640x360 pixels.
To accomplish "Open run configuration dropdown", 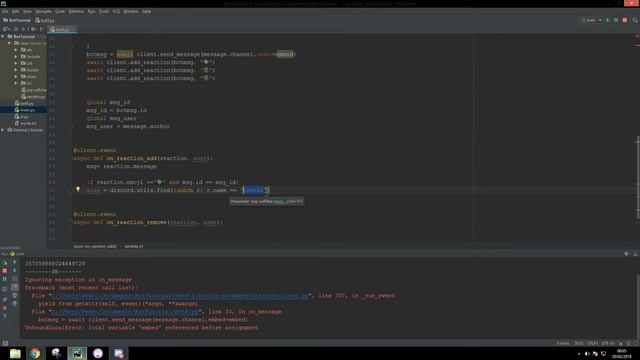I will click(x=591, y=20).
